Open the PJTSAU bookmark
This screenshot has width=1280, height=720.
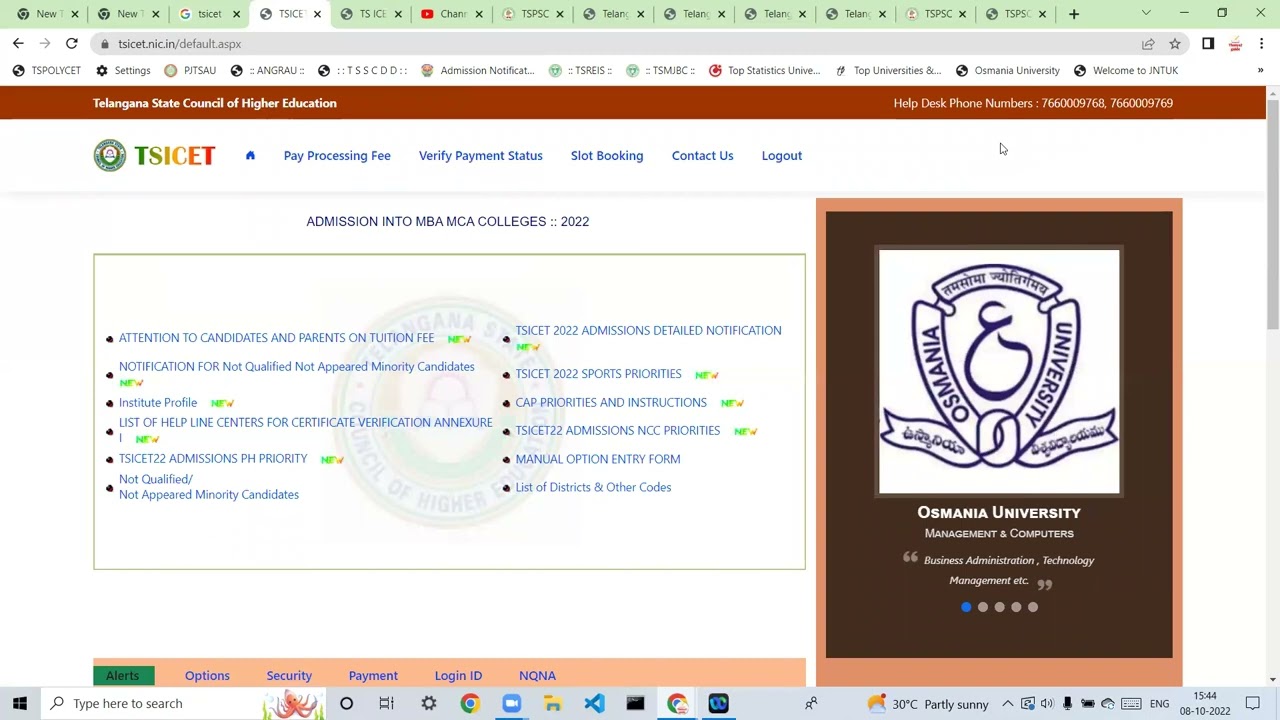coord(190,70)
